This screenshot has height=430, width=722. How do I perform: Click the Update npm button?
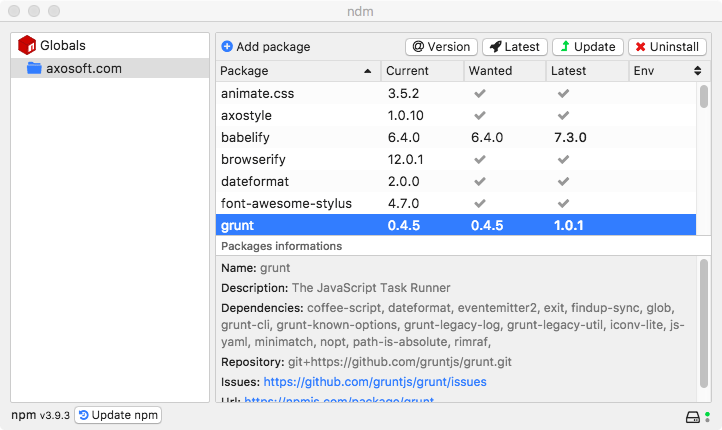118,415
